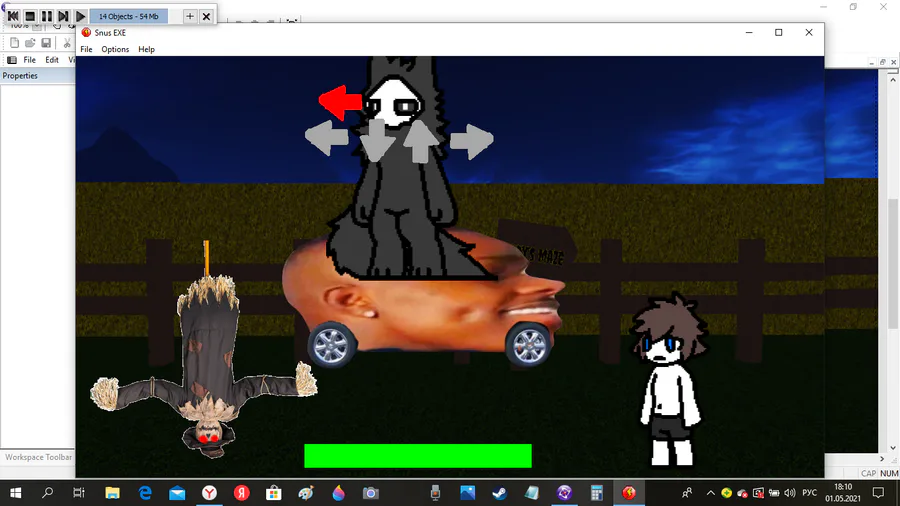The image size is (900, 506).
Task: Close the debugger bar with its X
Action: (x=206, y=17)
